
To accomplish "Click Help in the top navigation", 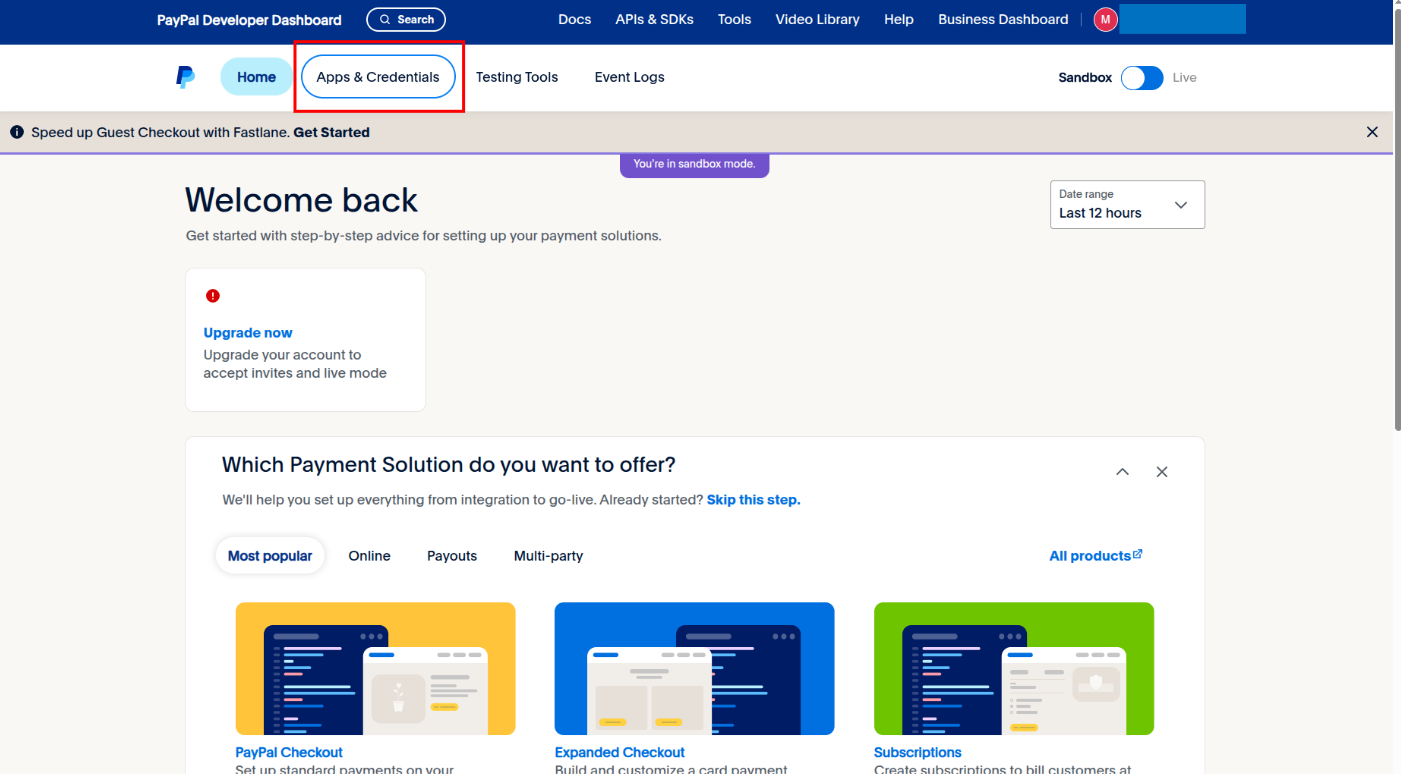I will coord(899,19).
